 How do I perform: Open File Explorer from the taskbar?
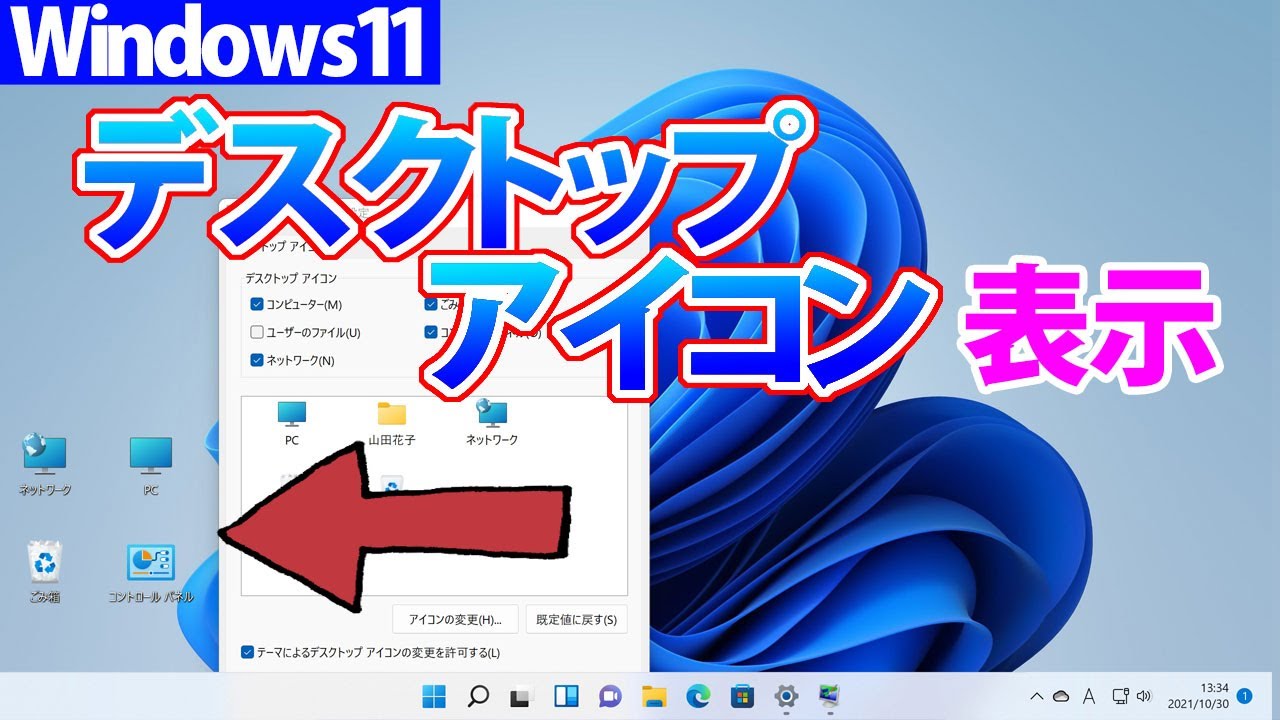tap(653, 696)
